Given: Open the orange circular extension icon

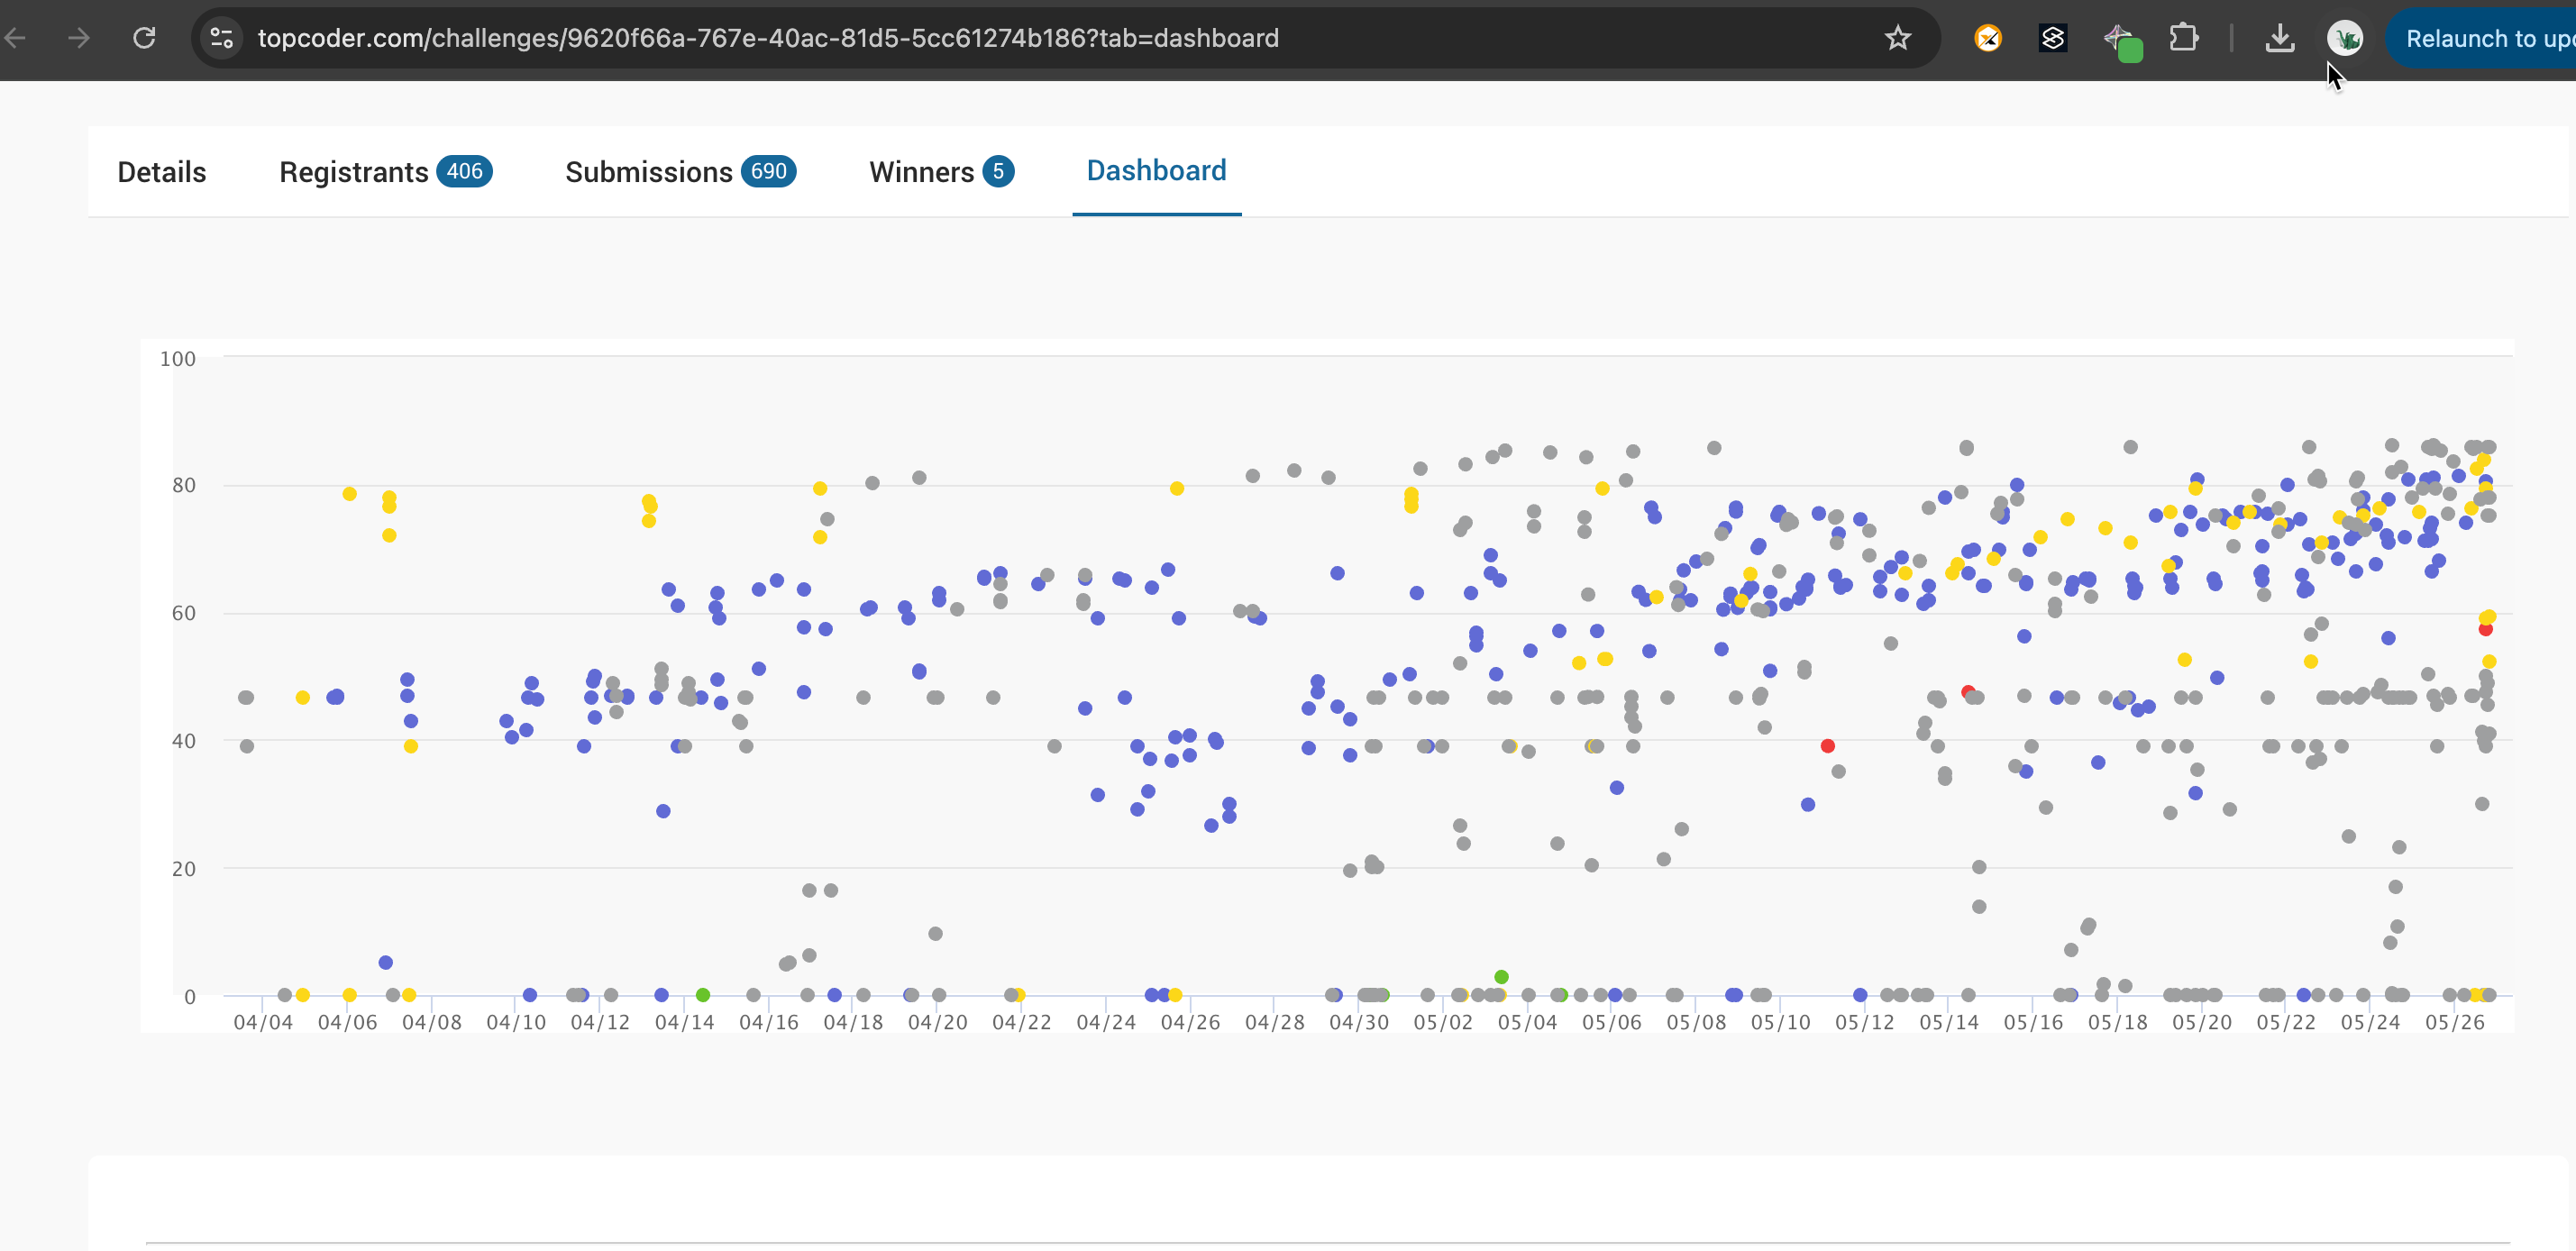Looking at the screenshot, I should pyautogui.click(x=1987, y=38).
